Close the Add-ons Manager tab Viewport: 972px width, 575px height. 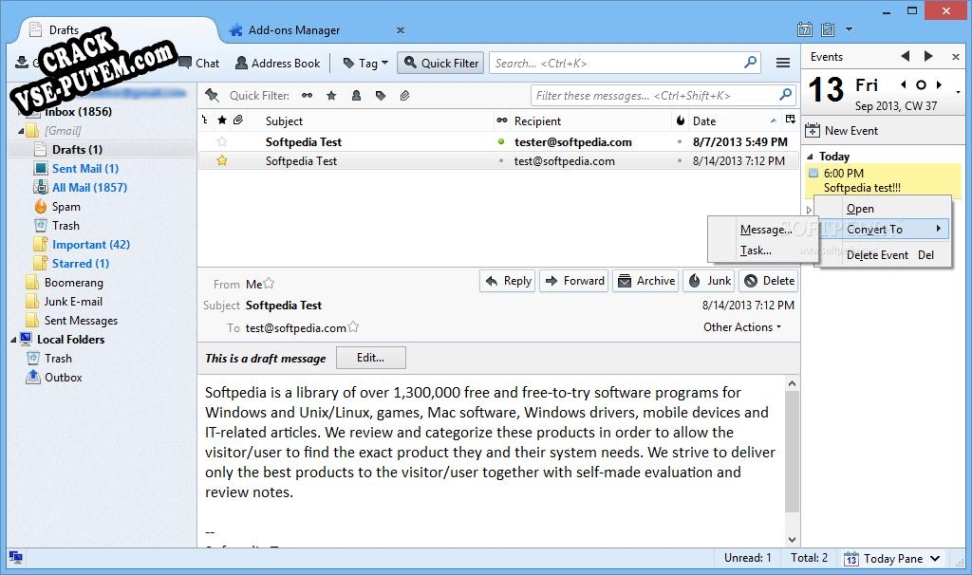[x=400, y=30]
